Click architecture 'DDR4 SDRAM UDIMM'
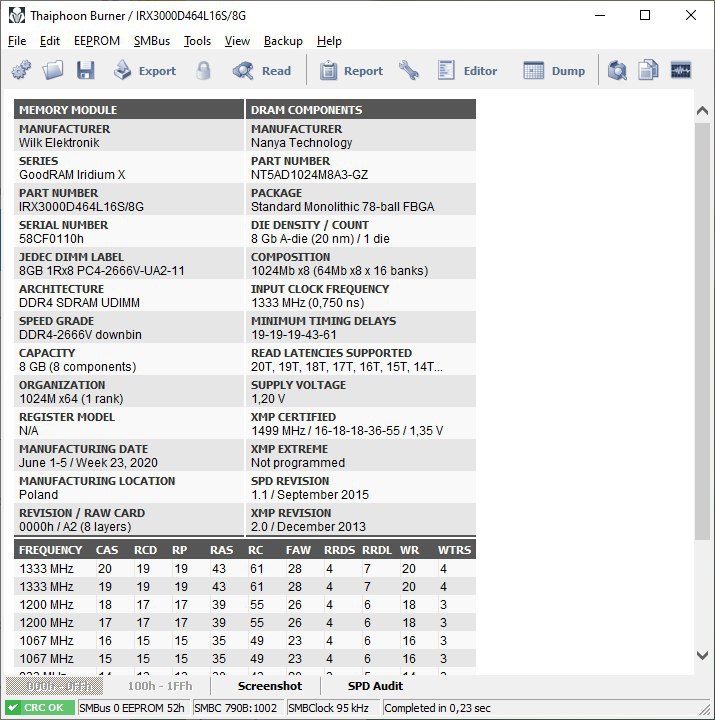 coord(79,303)
